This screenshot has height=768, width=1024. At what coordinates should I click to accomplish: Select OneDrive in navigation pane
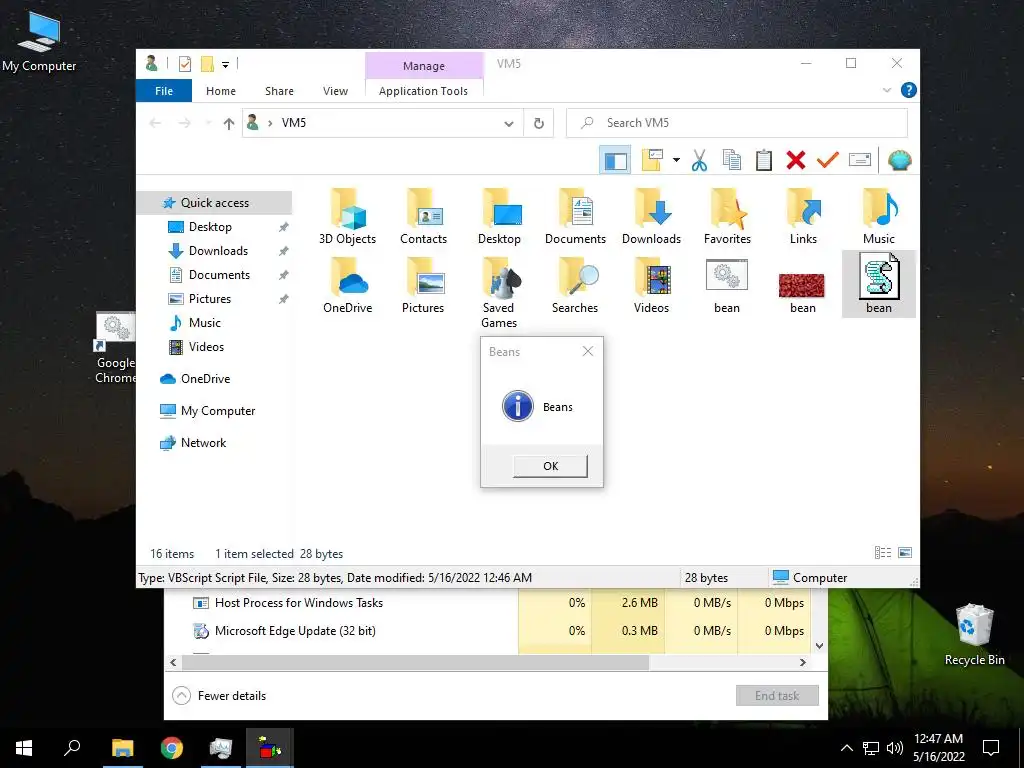pos(205,379)
